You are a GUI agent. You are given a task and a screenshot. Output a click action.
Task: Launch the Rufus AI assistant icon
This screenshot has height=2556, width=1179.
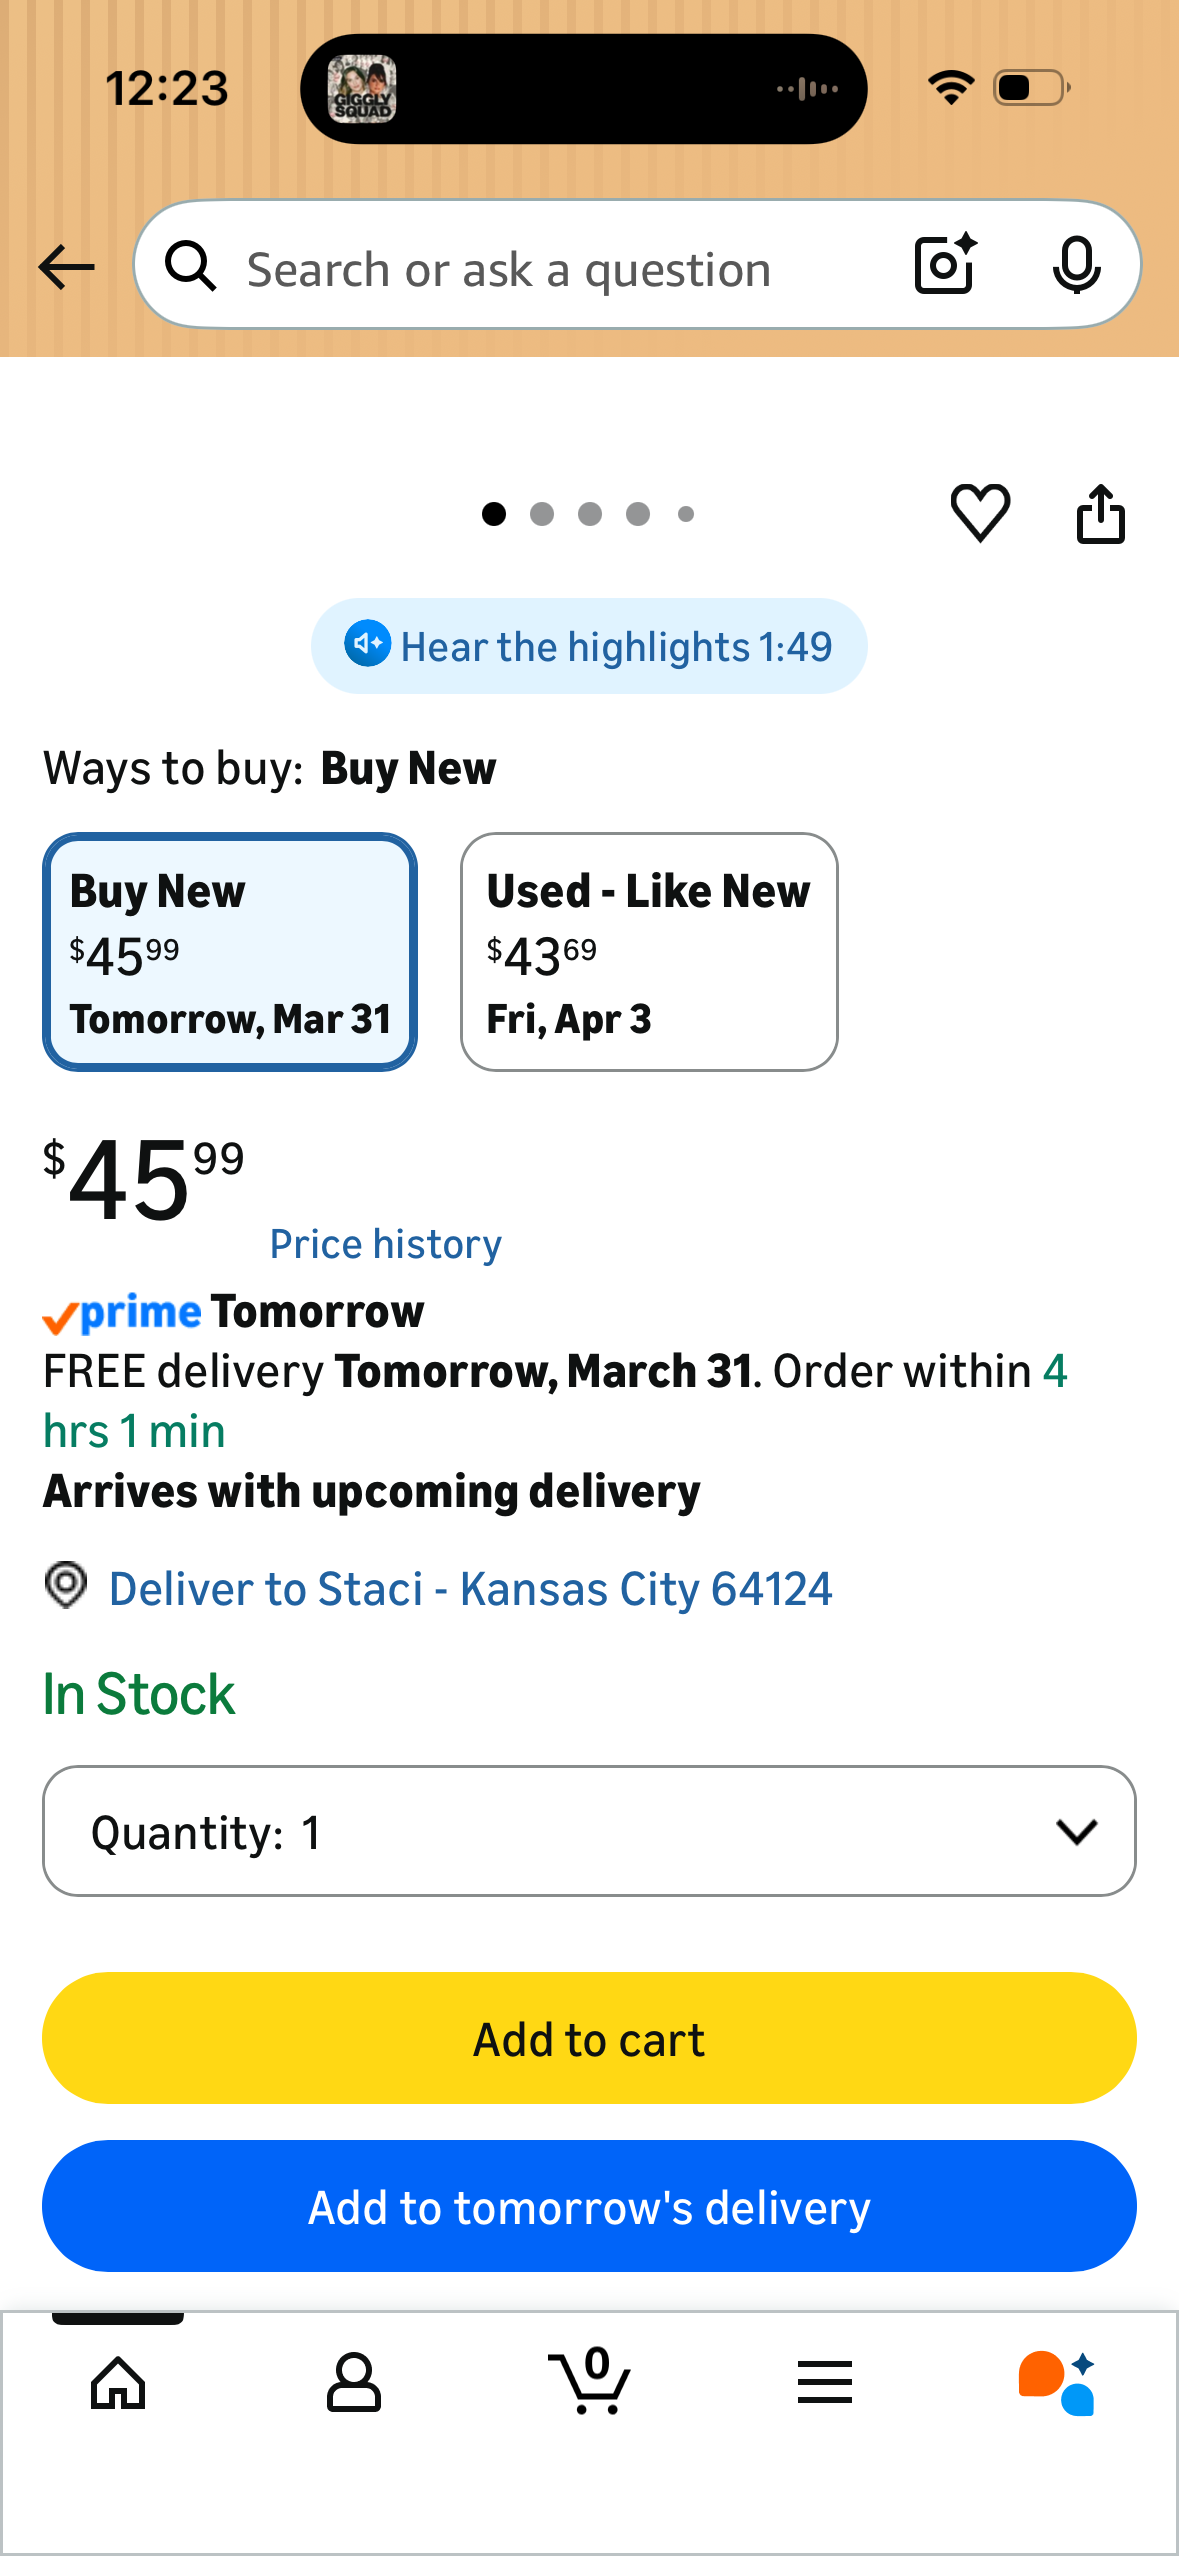click(x=1058, y=2383)
